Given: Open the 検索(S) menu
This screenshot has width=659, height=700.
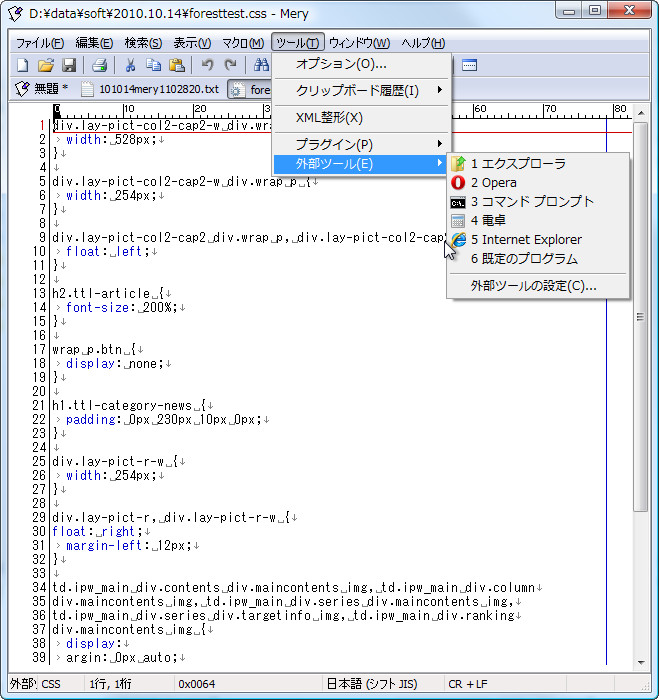Looking at the screenshot, I should point(143,43).
